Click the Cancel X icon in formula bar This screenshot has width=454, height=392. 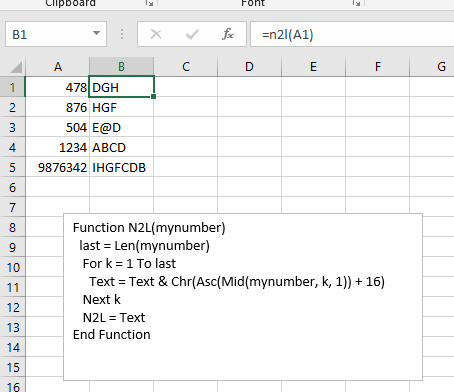156,34
